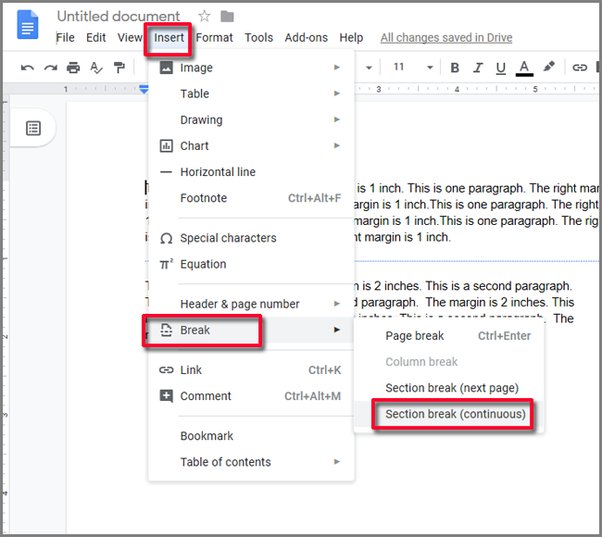Viewport: 602px width, 537px height.
Task: Open the text color picker
Action: coord(524,68)
